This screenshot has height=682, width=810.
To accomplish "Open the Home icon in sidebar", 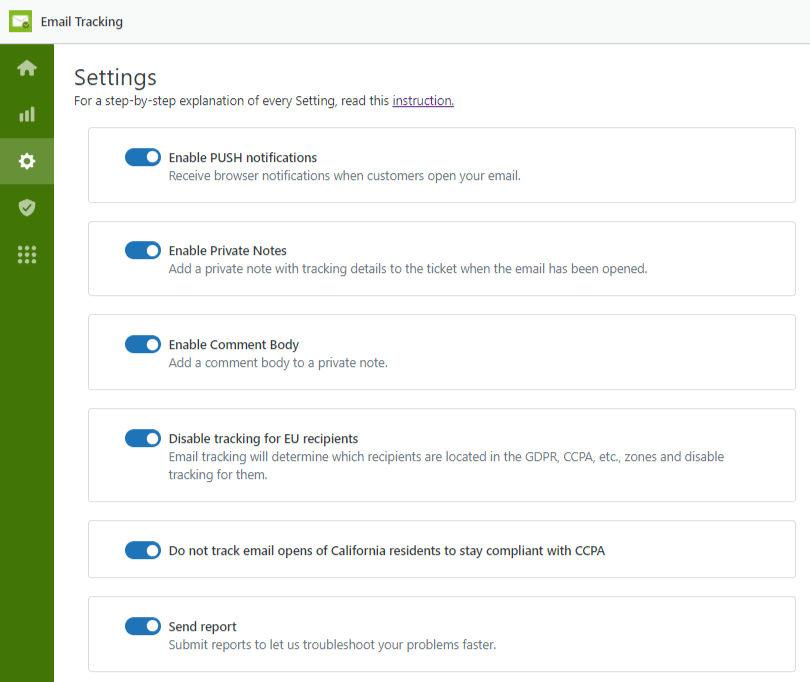I will coord(27,68).
